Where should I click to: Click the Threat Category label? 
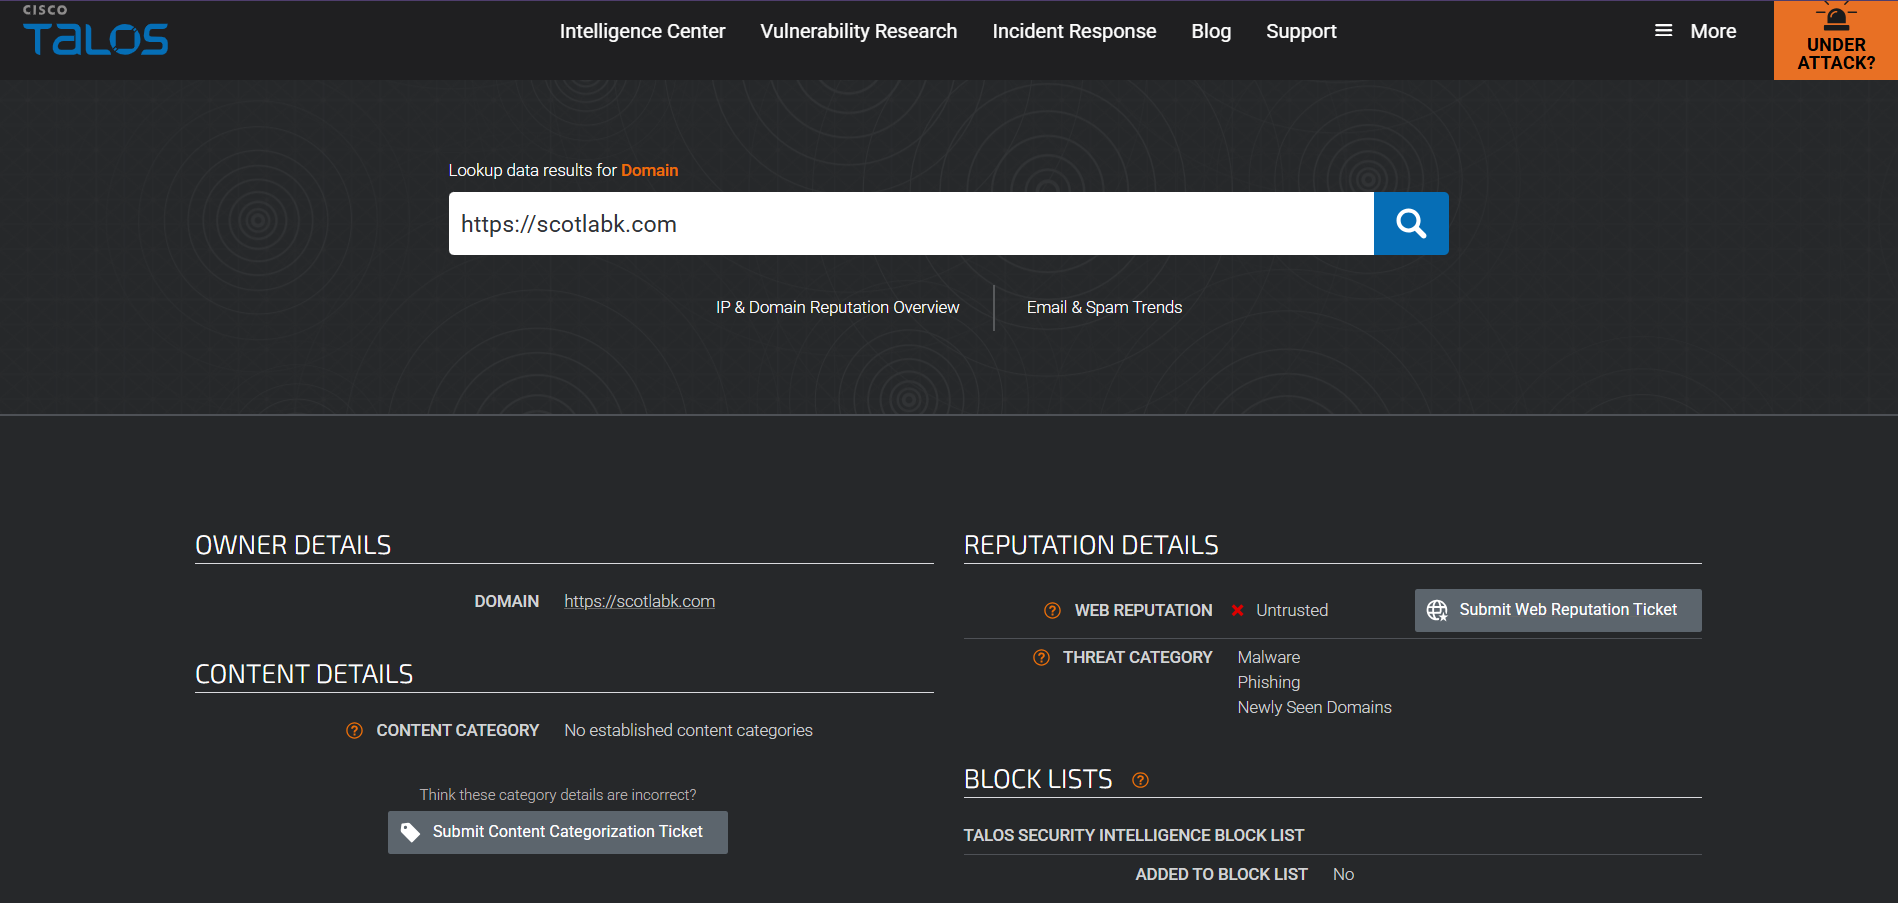[1137, 657]
